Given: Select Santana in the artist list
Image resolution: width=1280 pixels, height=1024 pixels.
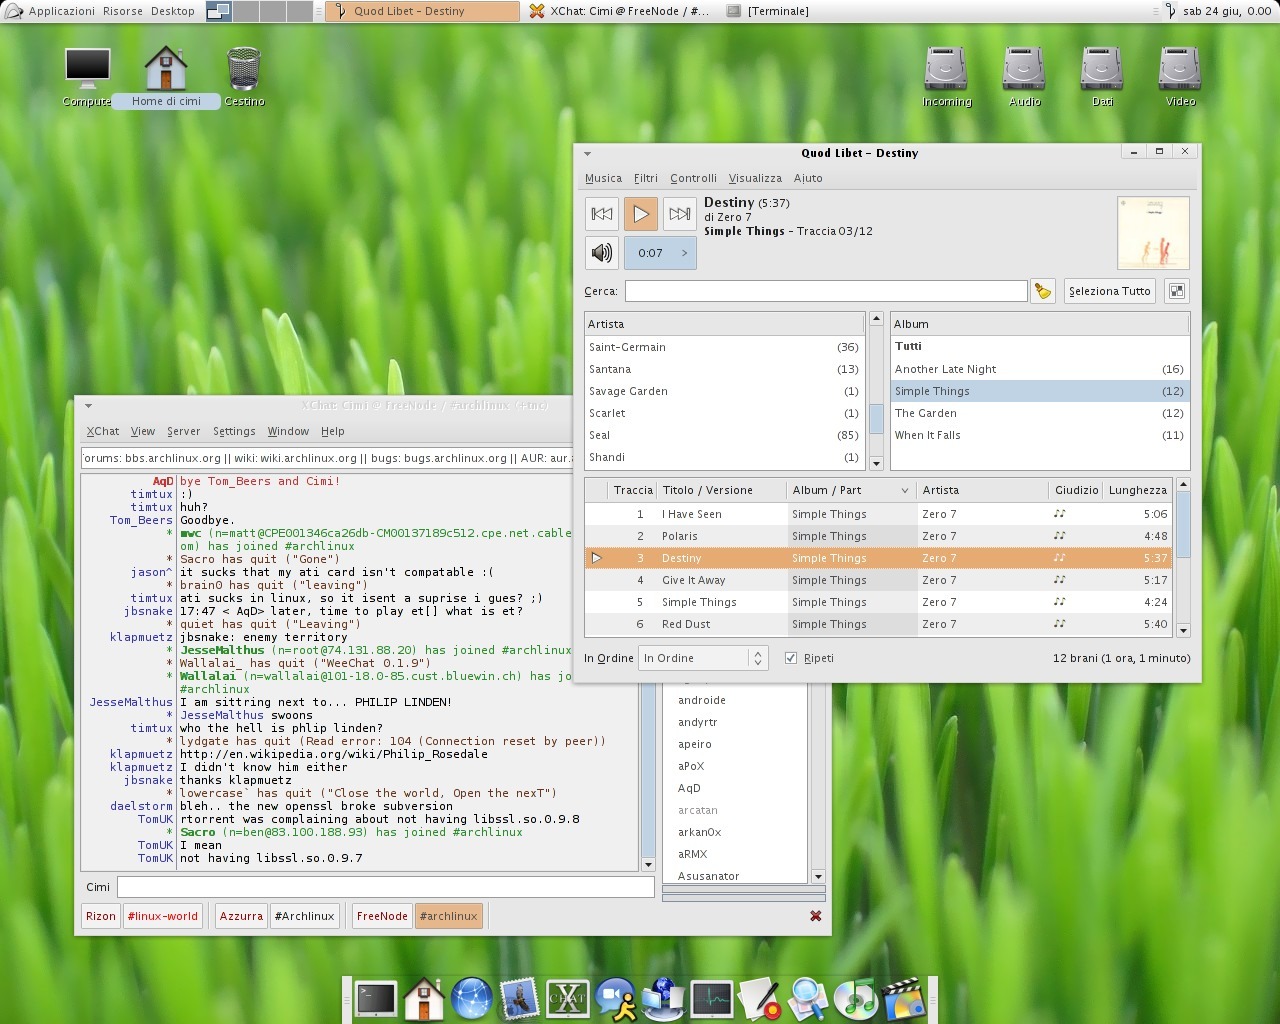Looking at the screenshot, I should point(725,369).
